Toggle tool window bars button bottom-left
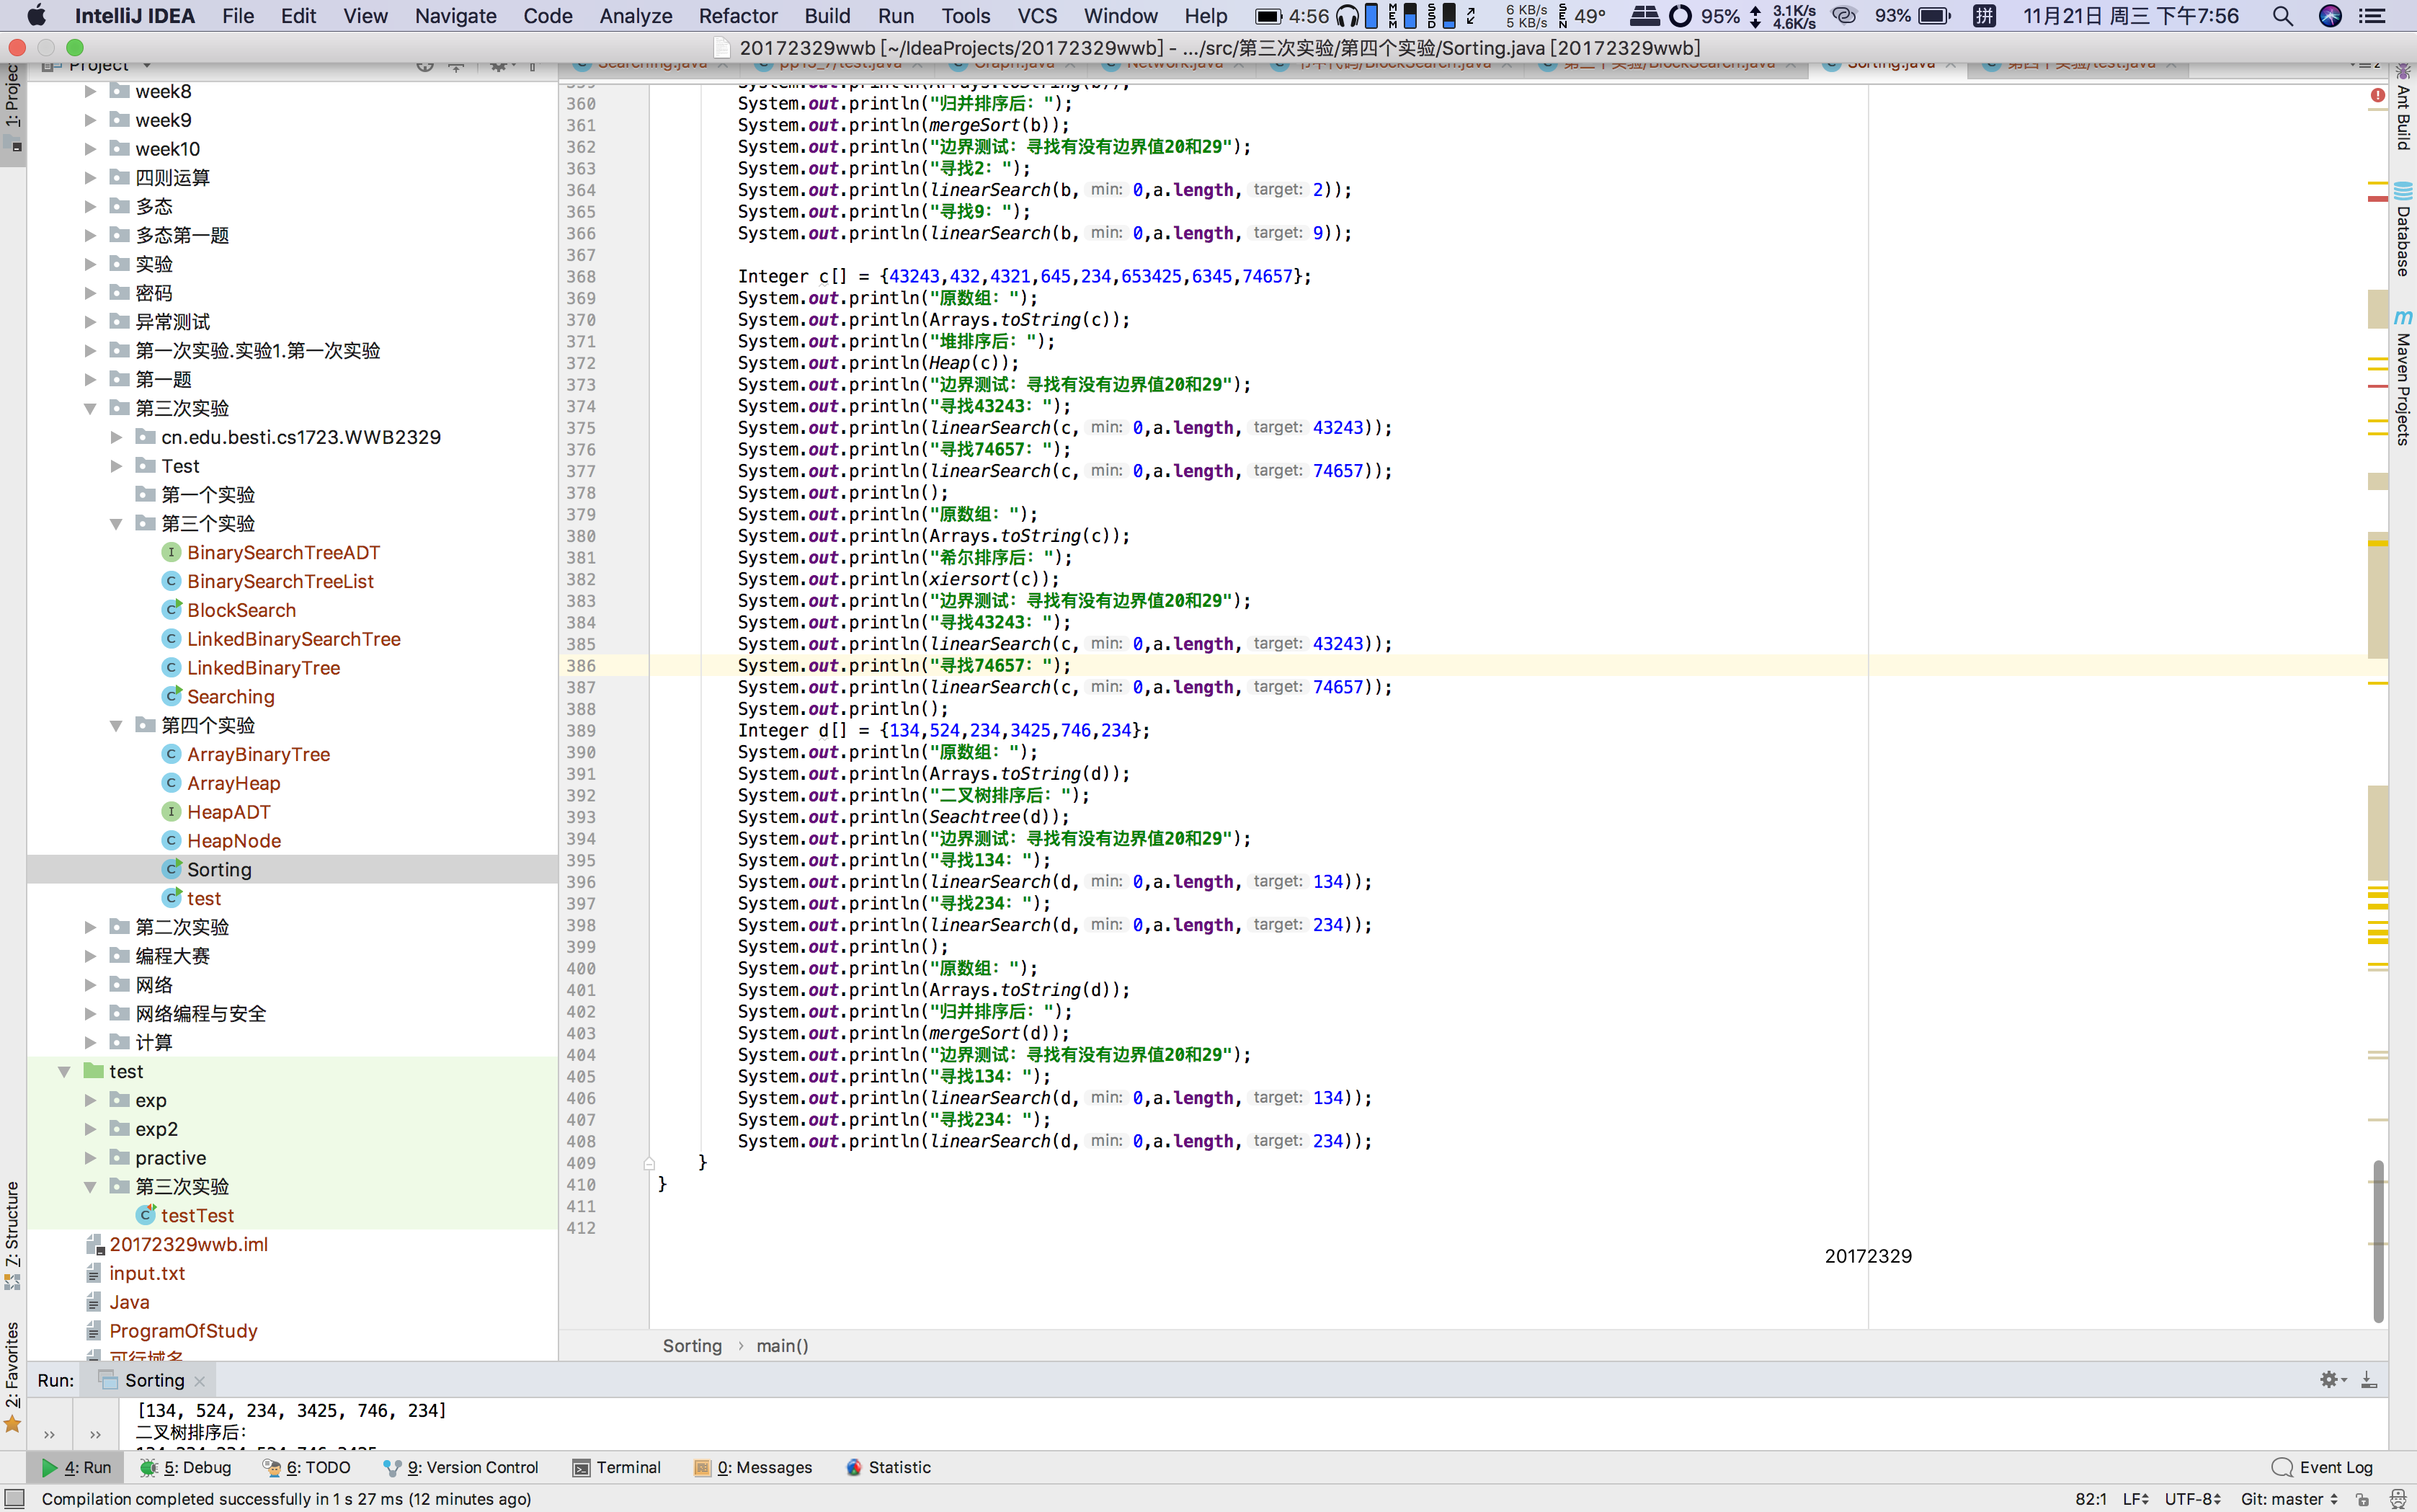 14,1498
